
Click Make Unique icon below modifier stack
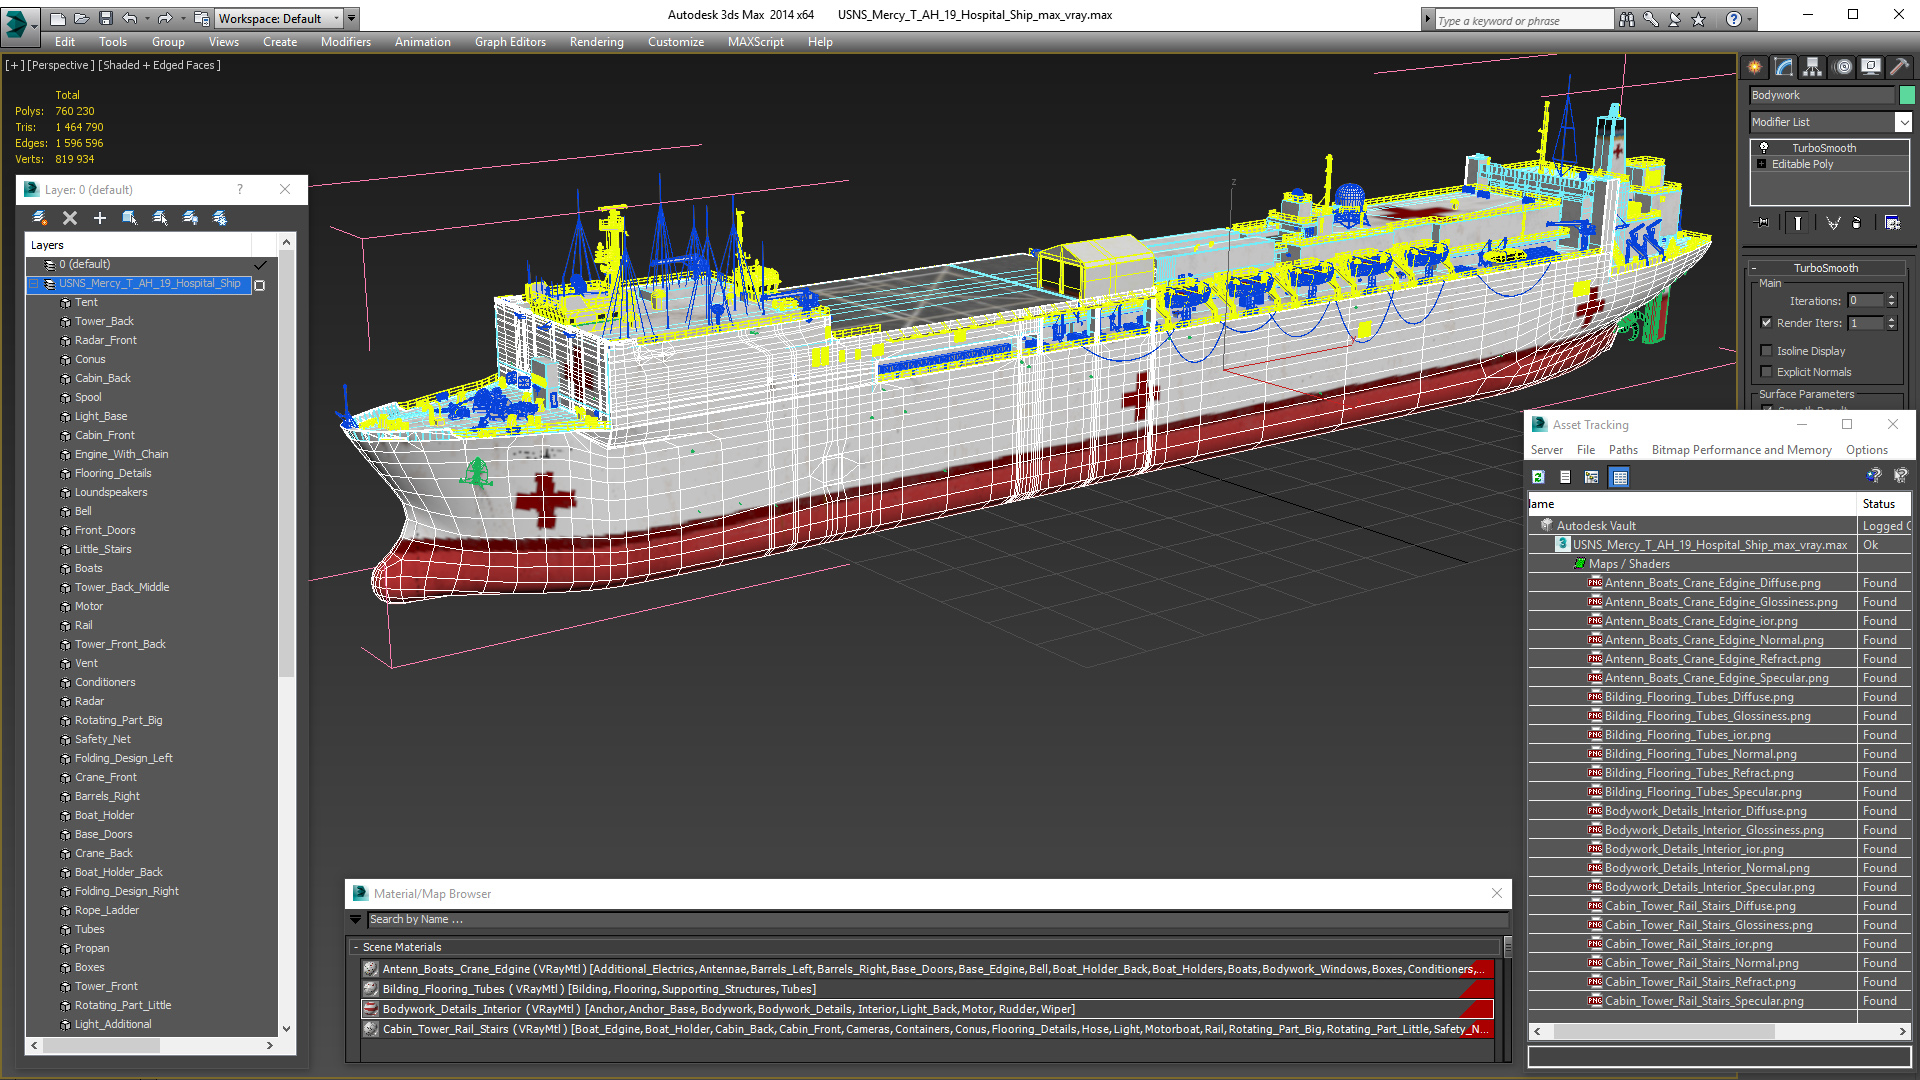click(x=1833, y=223)
